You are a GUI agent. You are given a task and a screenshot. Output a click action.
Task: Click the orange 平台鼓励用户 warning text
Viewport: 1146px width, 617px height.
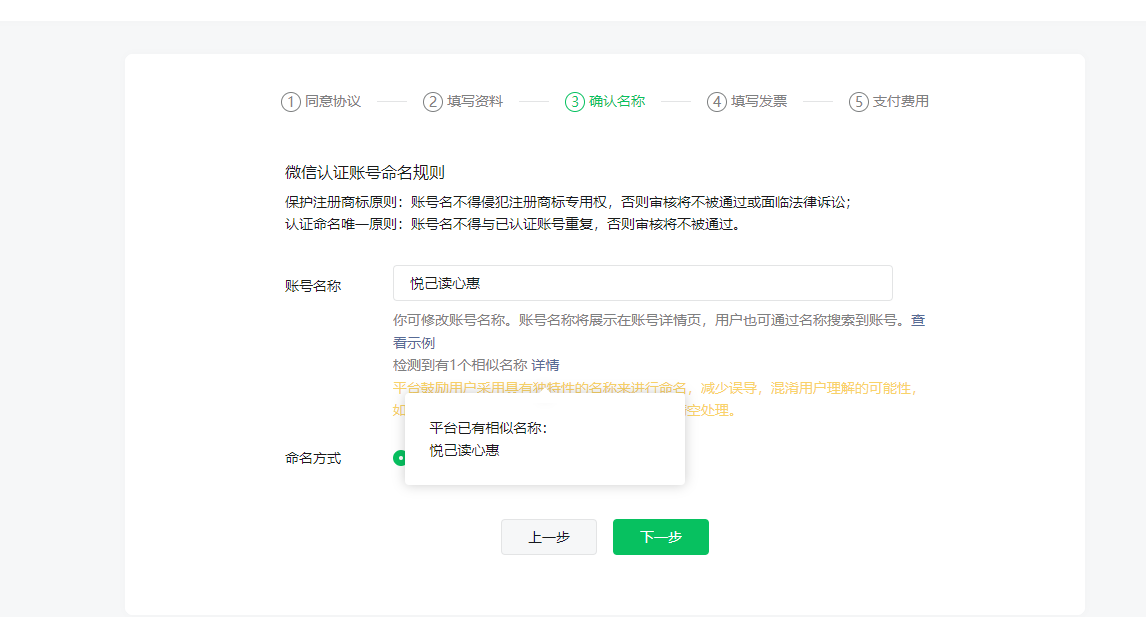coord(655,398)
